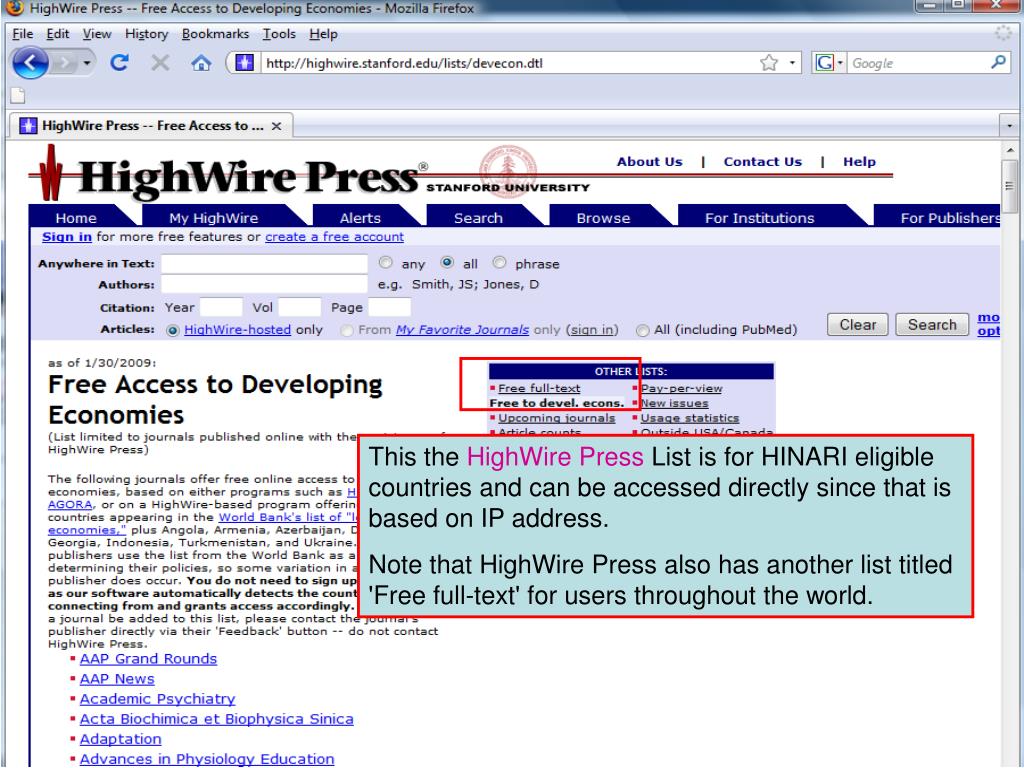Open the Bookmarks menu
Viewport: 1024px width, 768px height.
(x=215, y=34)
